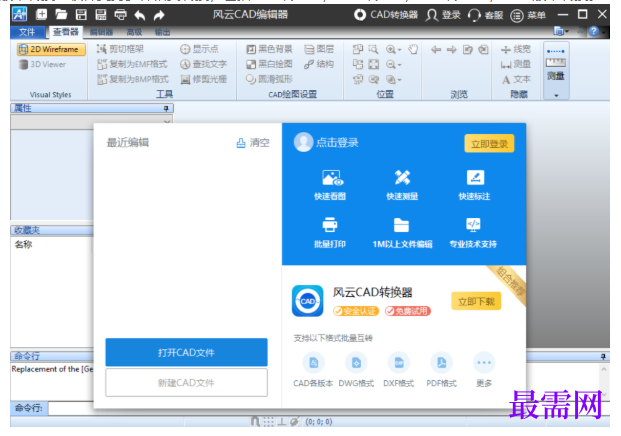The width and height of the screenshot is (621, 436).
Task: Click the print icon in title bar
Action: tap(120, 15)
